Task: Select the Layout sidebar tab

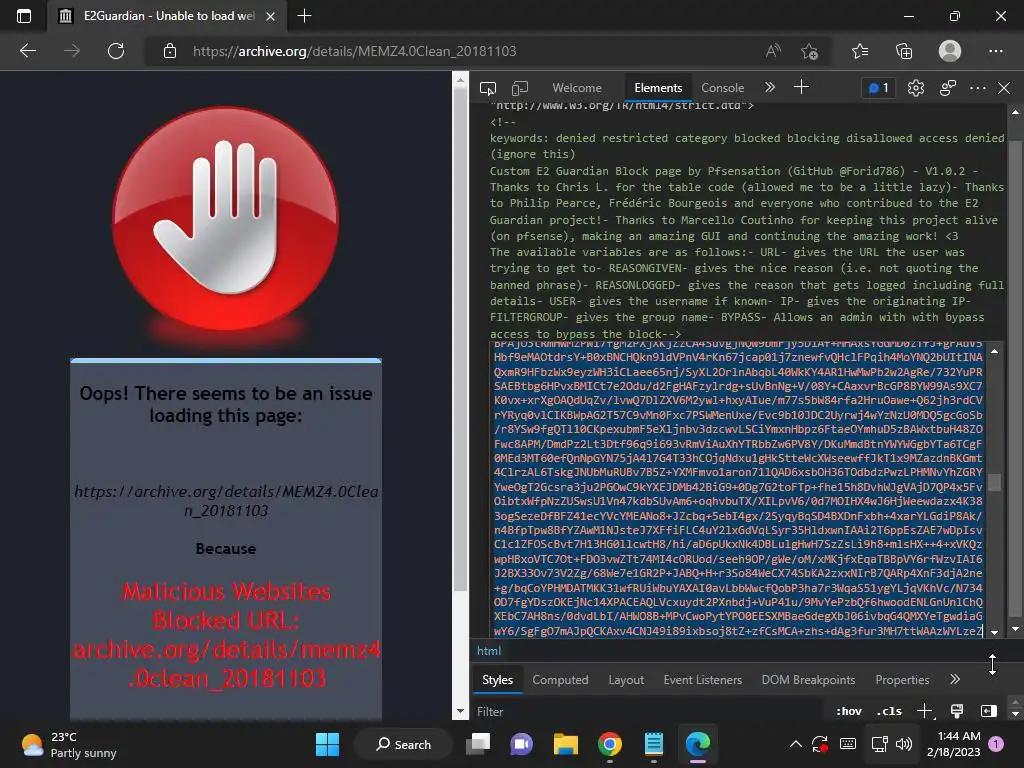Action: [626, 680]
